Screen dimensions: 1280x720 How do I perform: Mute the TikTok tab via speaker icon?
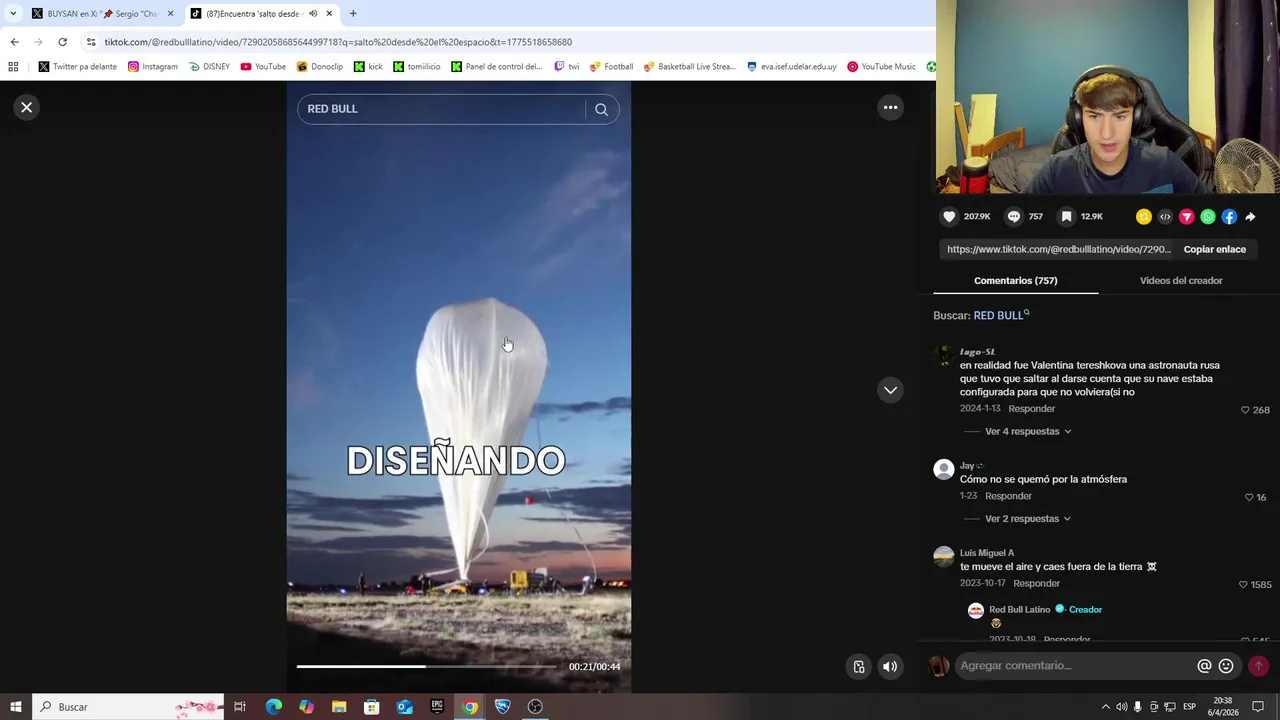tap(313, 14)
